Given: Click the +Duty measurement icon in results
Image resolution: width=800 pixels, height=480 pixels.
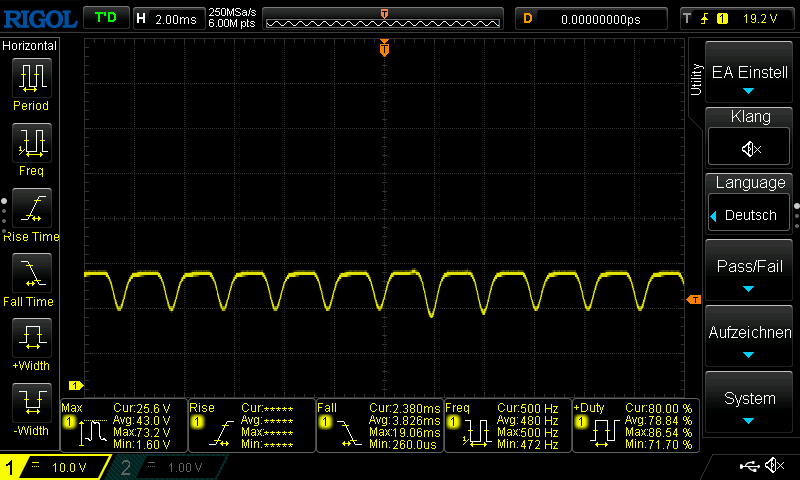Looking at the screenshot, I should 605,433.
